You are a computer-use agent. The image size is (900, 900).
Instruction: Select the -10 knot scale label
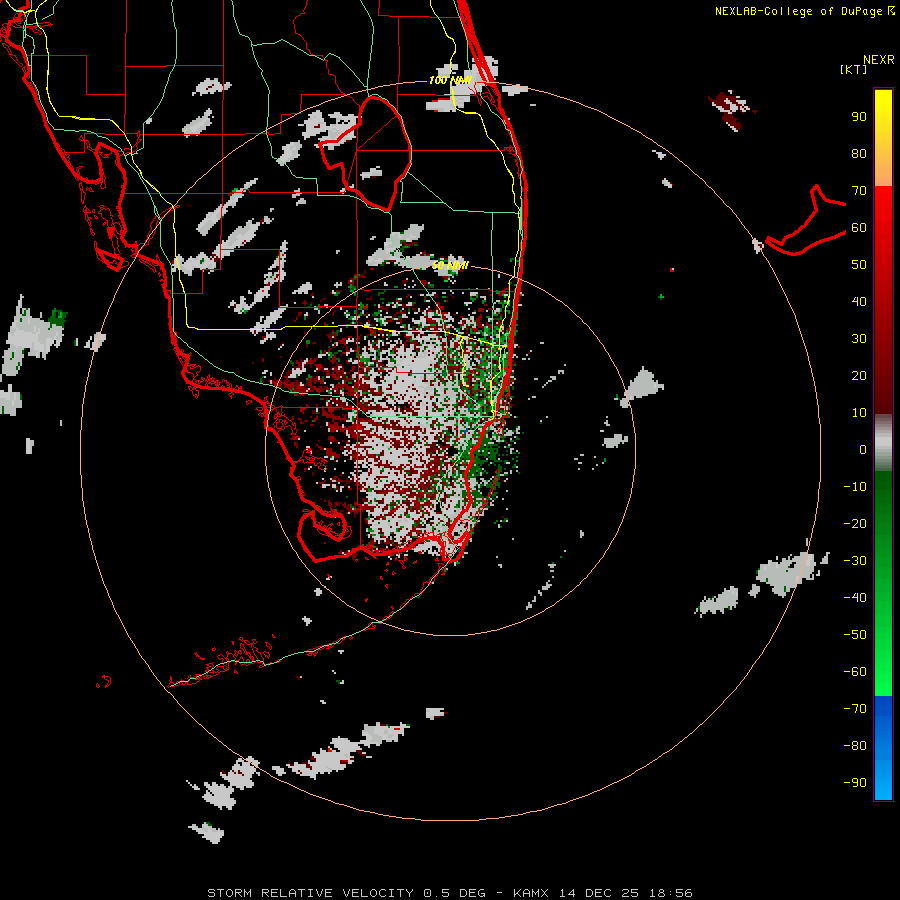855,487
